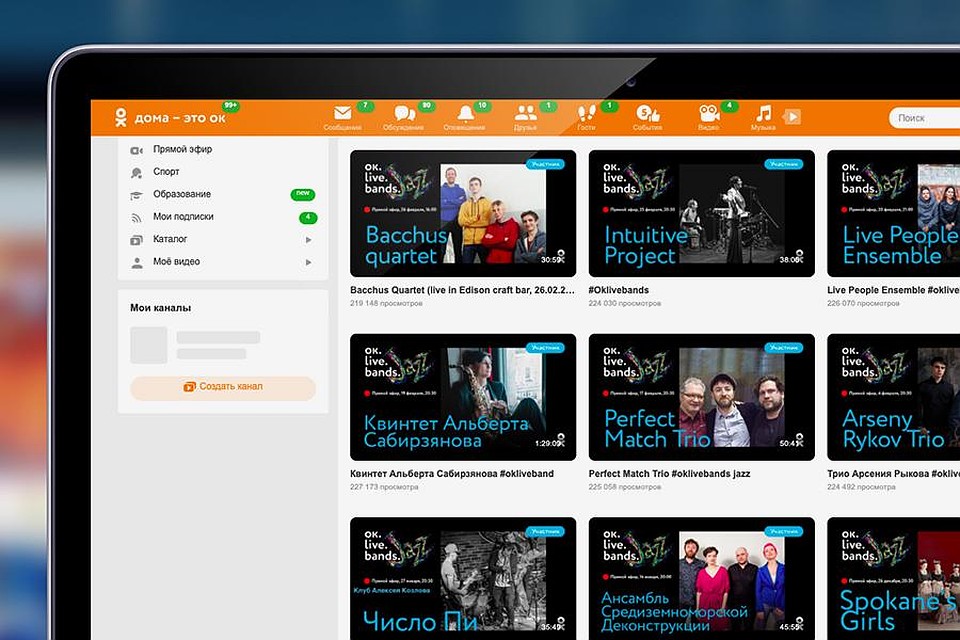
Task: Open Видео from the camera icon
Action: [x=708, y=117]
